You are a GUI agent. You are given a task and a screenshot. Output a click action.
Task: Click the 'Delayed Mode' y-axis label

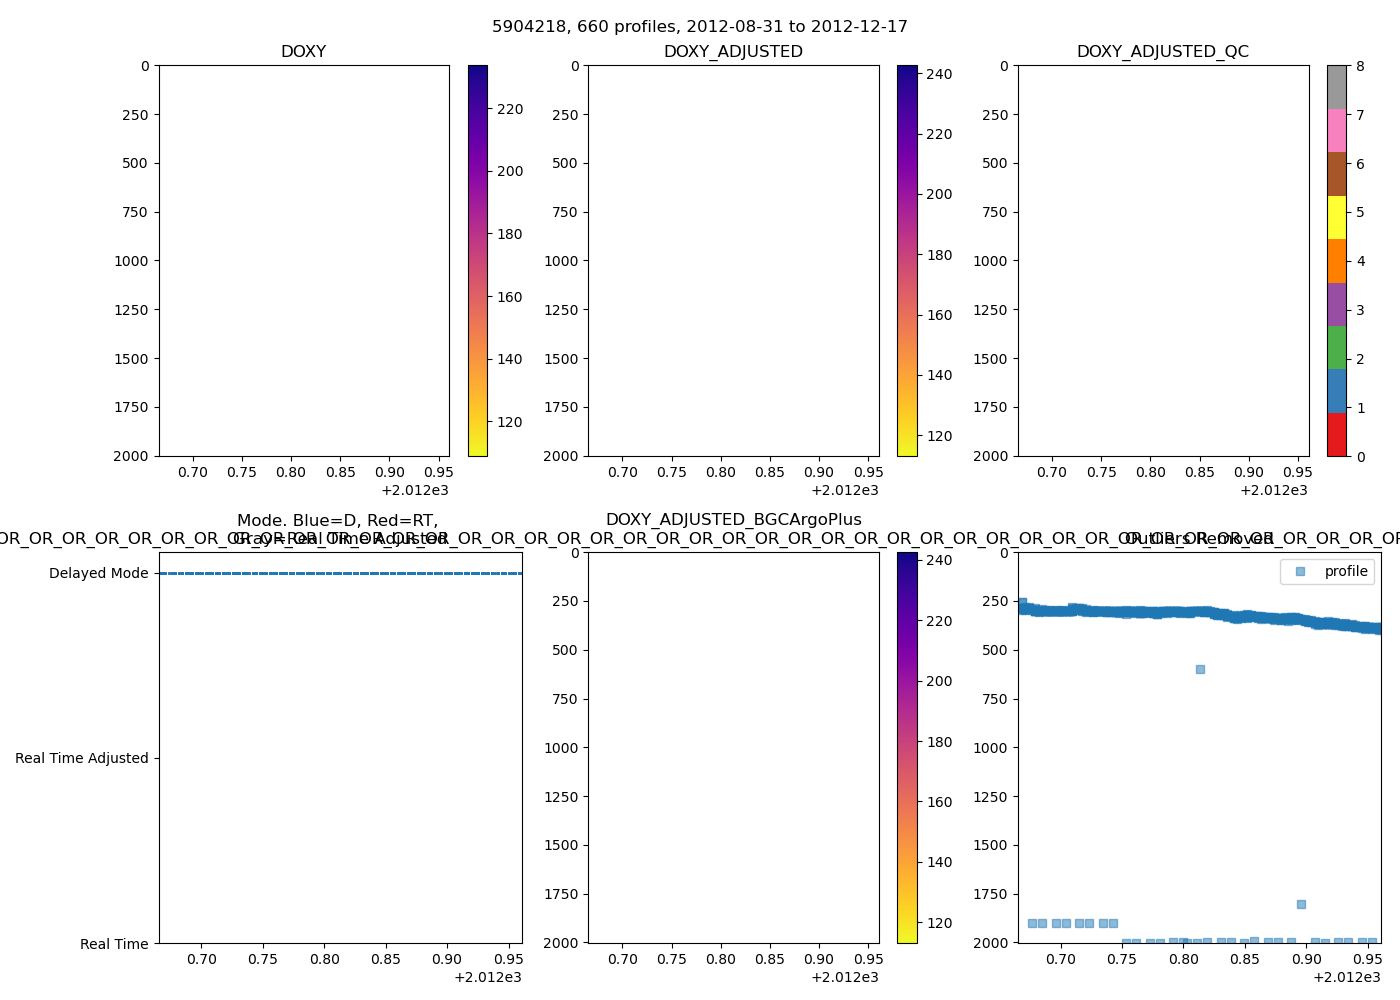coord(98,573)
